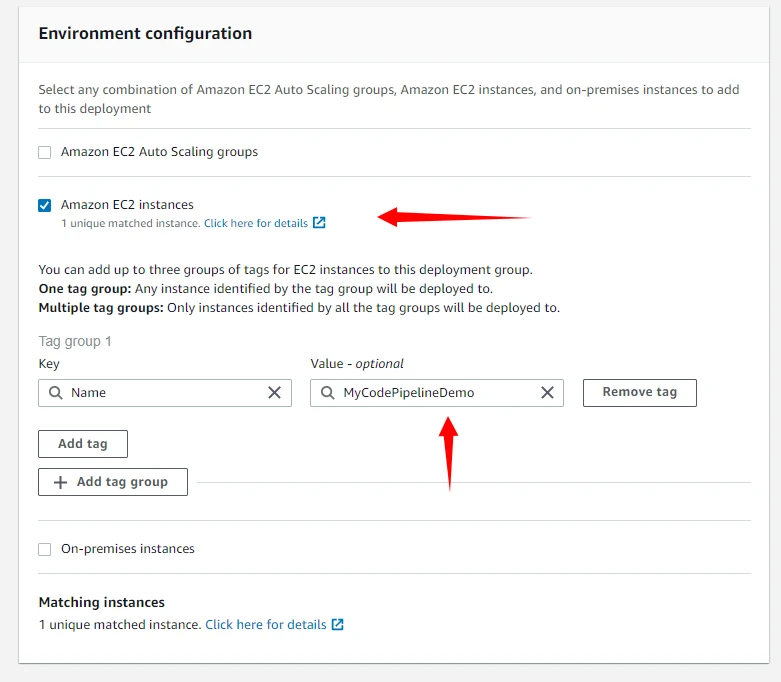The image size is (781, 682).
Task: Clear the MyCodePipelineDemo value with X
Action: click(547, 393)
